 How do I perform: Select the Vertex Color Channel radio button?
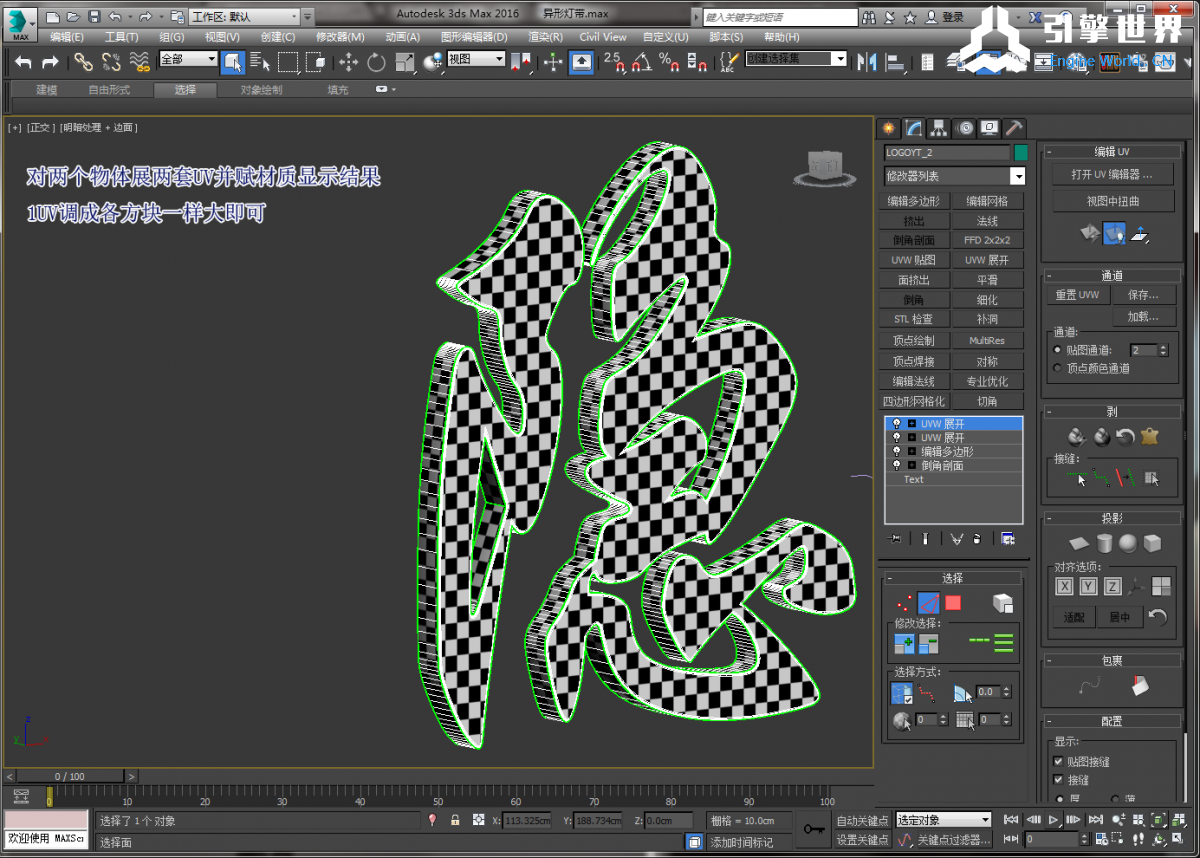tap(1058, 368)
